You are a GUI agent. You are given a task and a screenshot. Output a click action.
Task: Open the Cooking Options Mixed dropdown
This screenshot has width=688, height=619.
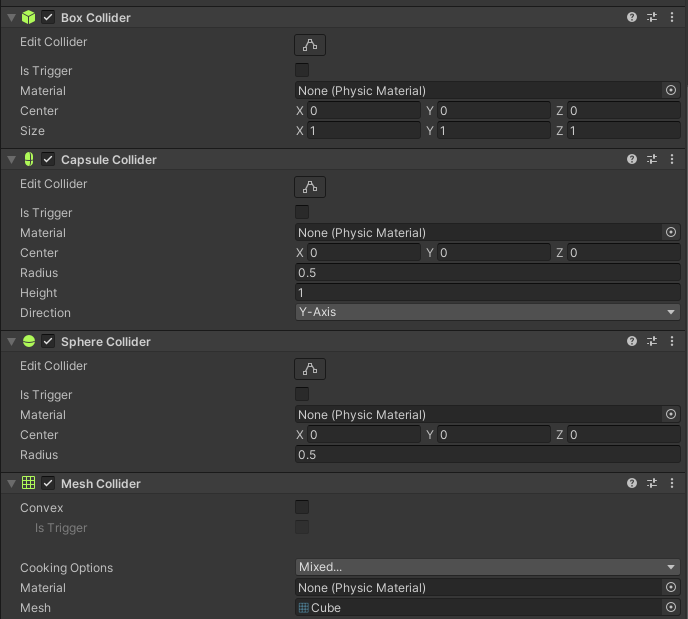(487, 567)
